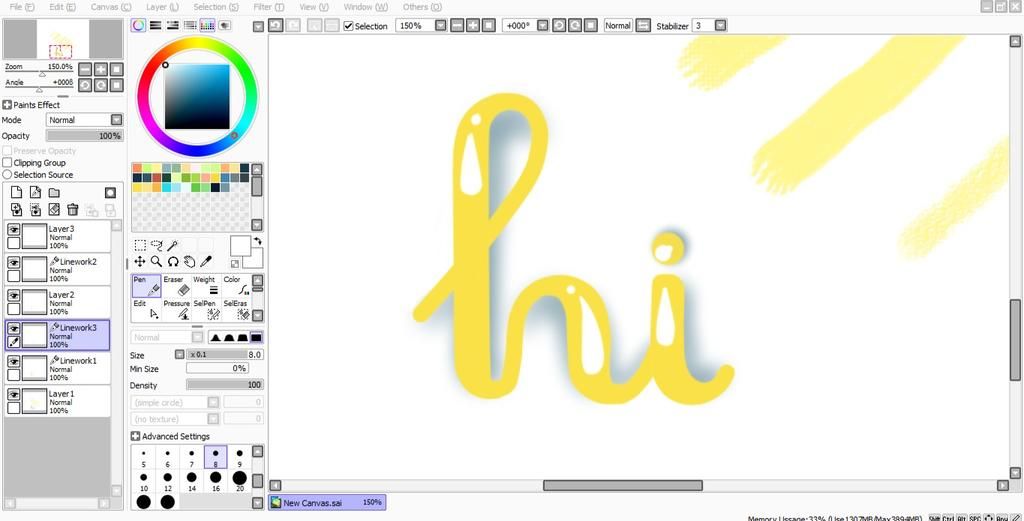This screenshot has height=521, width=1024.
Task: Hide Linework1 layer eye icon
Action: [13, 361]
